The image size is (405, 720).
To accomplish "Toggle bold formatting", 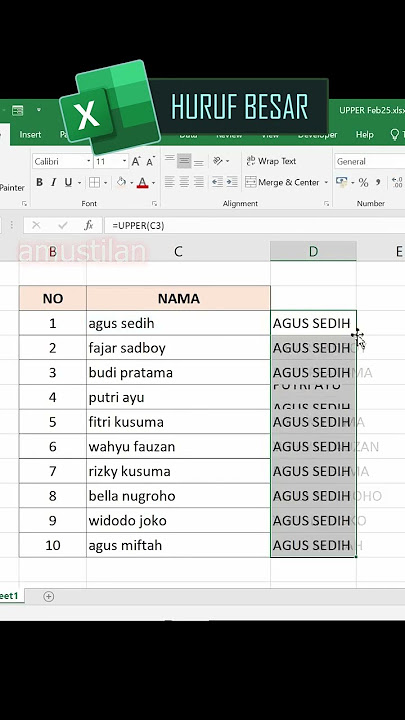I will [39, 183].
